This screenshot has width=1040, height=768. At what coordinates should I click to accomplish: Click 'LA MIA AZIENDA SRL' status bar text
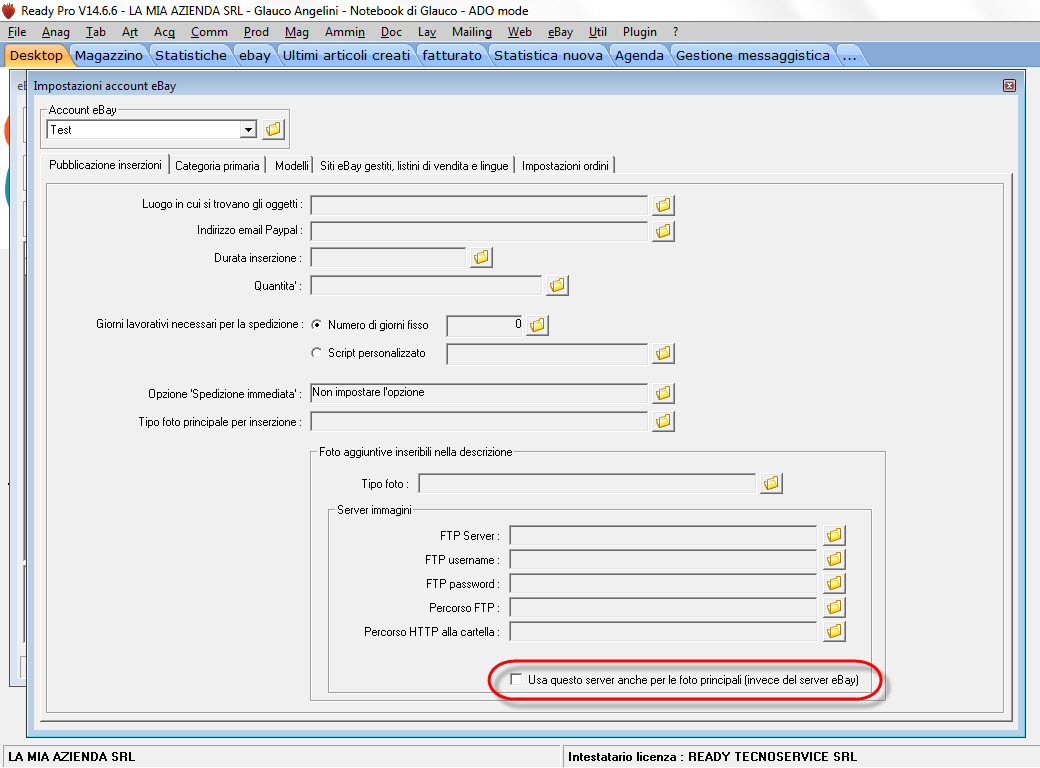pyautogui.click(x=72, y=756)
